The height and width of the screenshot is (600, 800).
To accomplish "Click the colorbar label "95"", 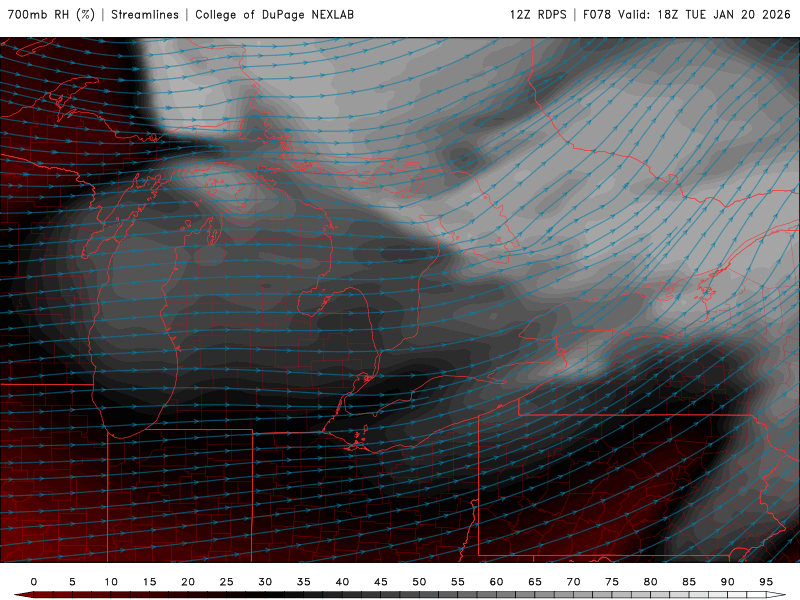I will tap(766, 582).
